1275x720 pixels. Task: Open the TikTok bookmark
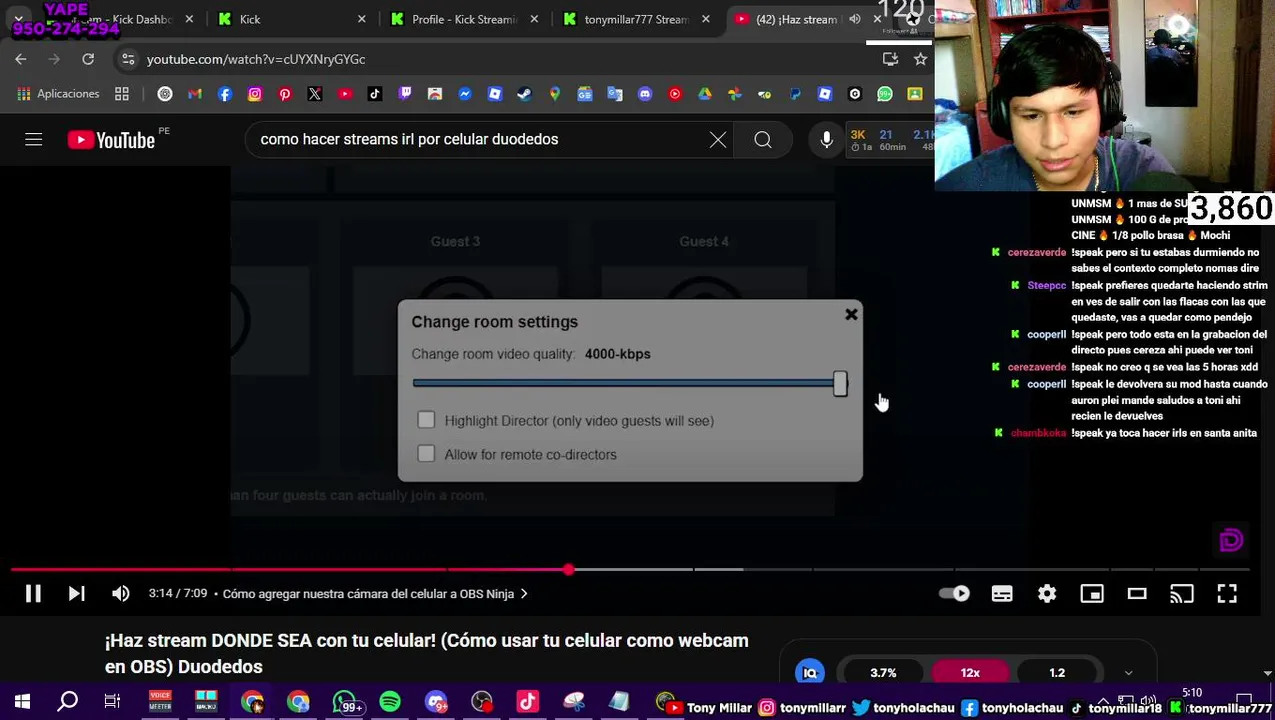point(375,94)
